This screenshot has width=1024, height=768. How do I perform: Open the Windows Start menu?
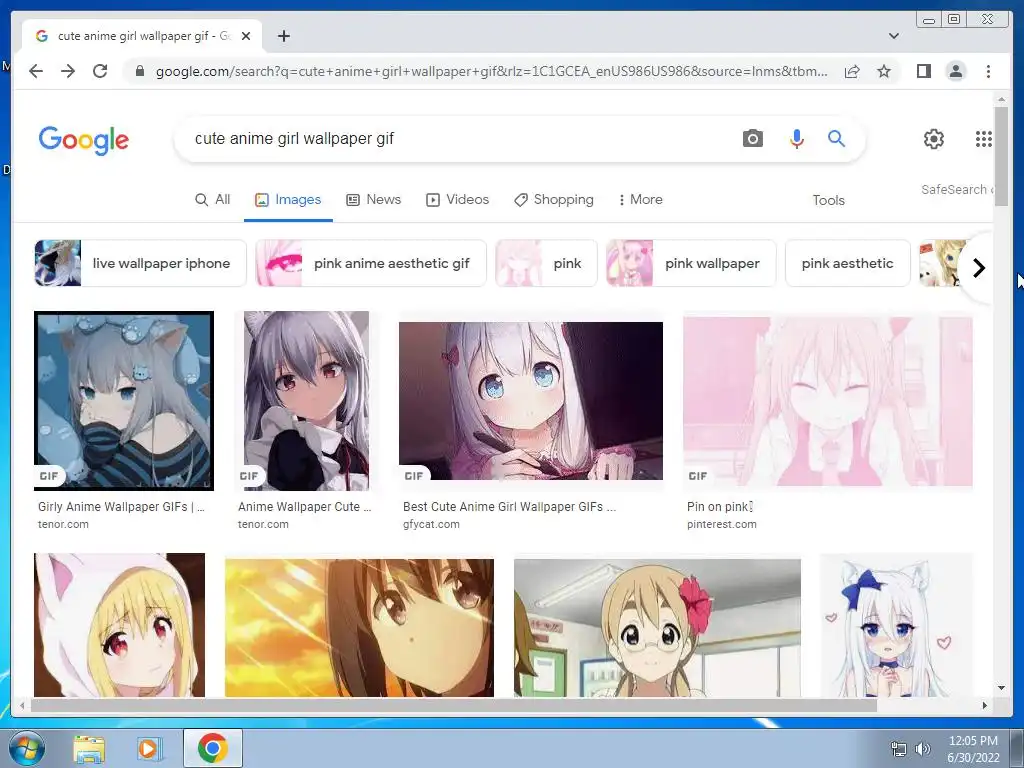click(x=26, y=748)
